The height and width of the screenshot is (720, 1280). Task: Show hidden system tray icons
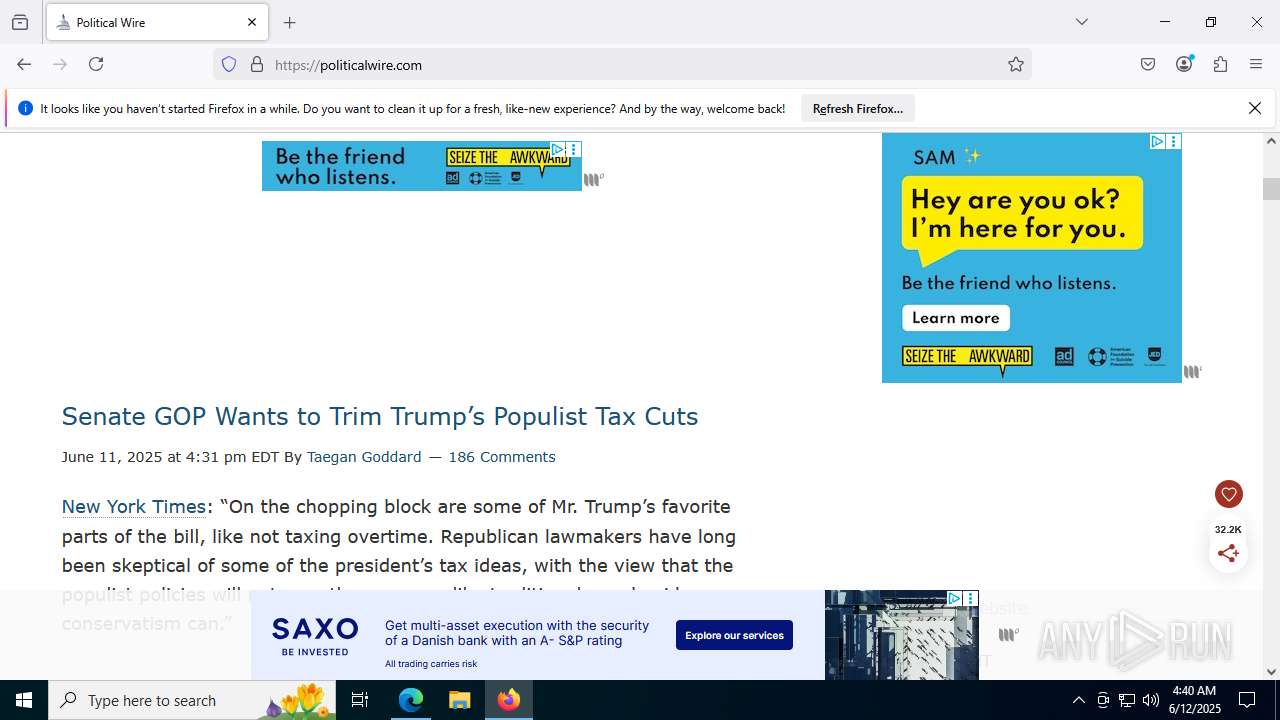(x=1078, y=700)
